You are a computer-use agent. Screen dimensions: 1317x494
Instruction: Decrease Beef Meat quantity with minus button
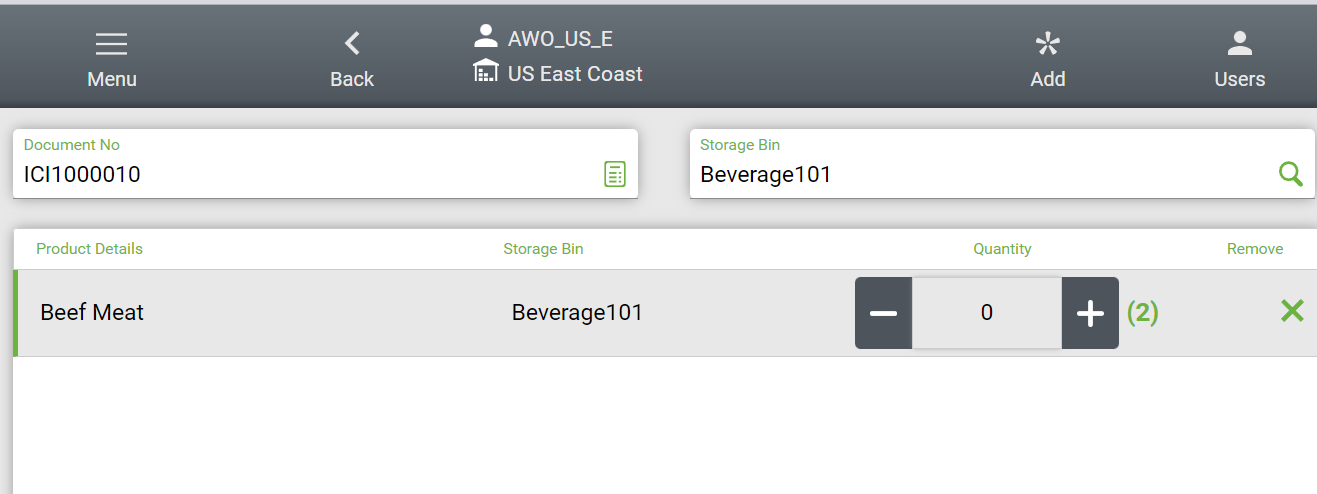pyautogui.click(x=883, y=313)
